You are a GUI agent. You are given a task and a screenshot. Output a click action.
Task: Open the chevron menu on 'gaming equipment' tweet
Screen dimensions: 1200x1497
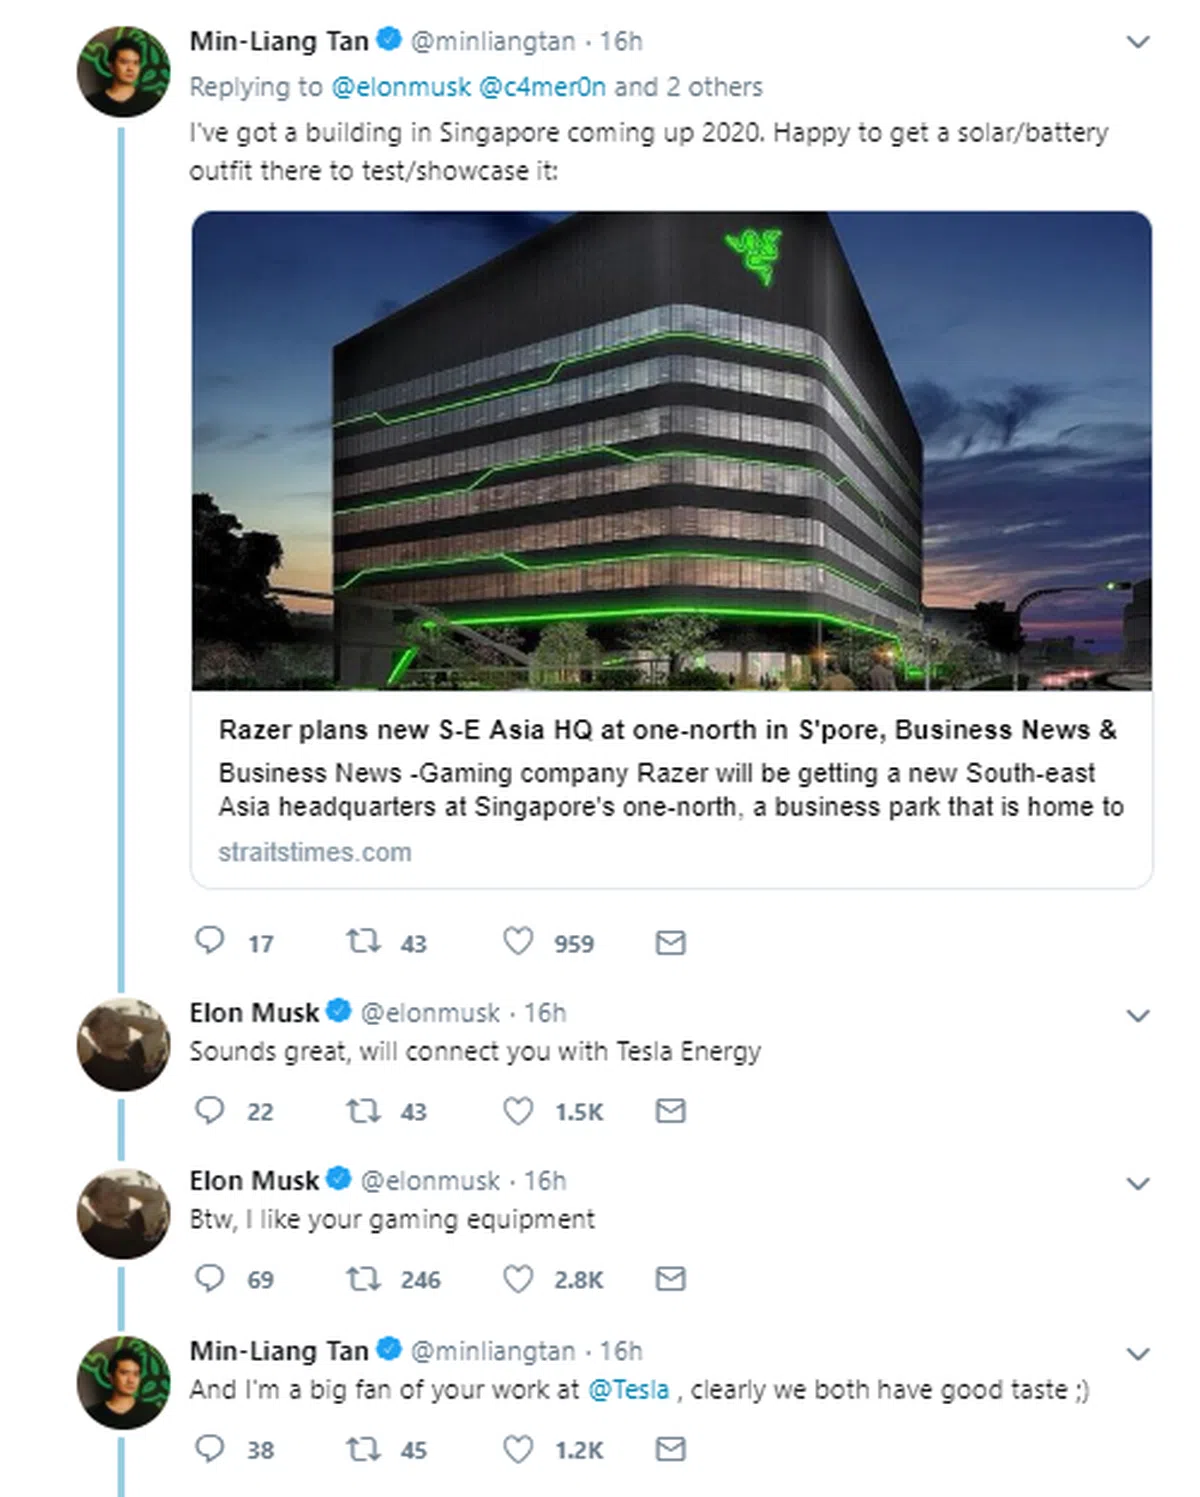point(1138,1184)
